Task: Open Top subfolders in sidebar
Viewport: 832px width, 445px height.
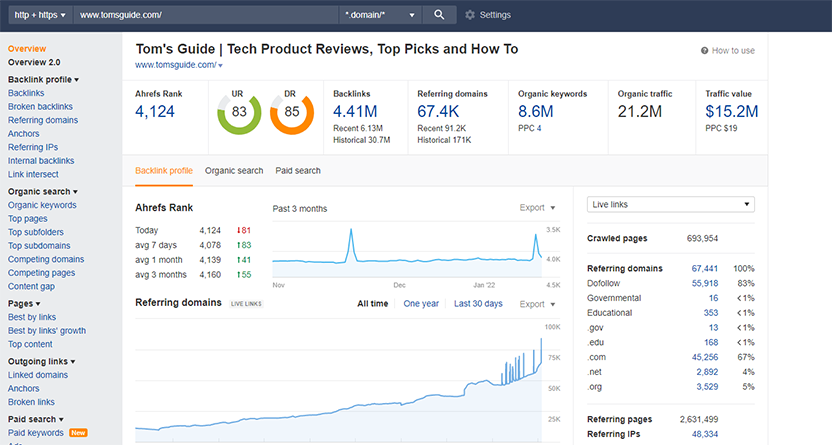Action: (x=36, y=232)
